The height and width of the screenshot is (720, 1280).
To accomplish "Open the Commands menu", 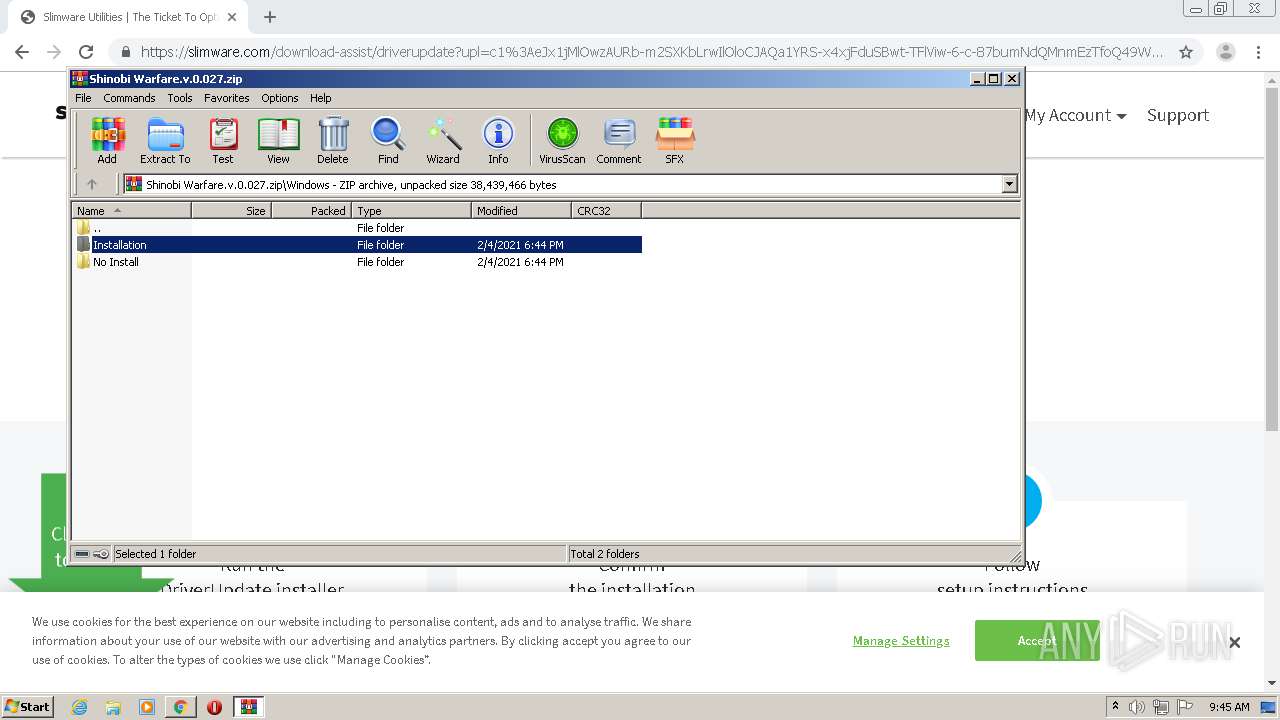I will [x=129, y=98].
